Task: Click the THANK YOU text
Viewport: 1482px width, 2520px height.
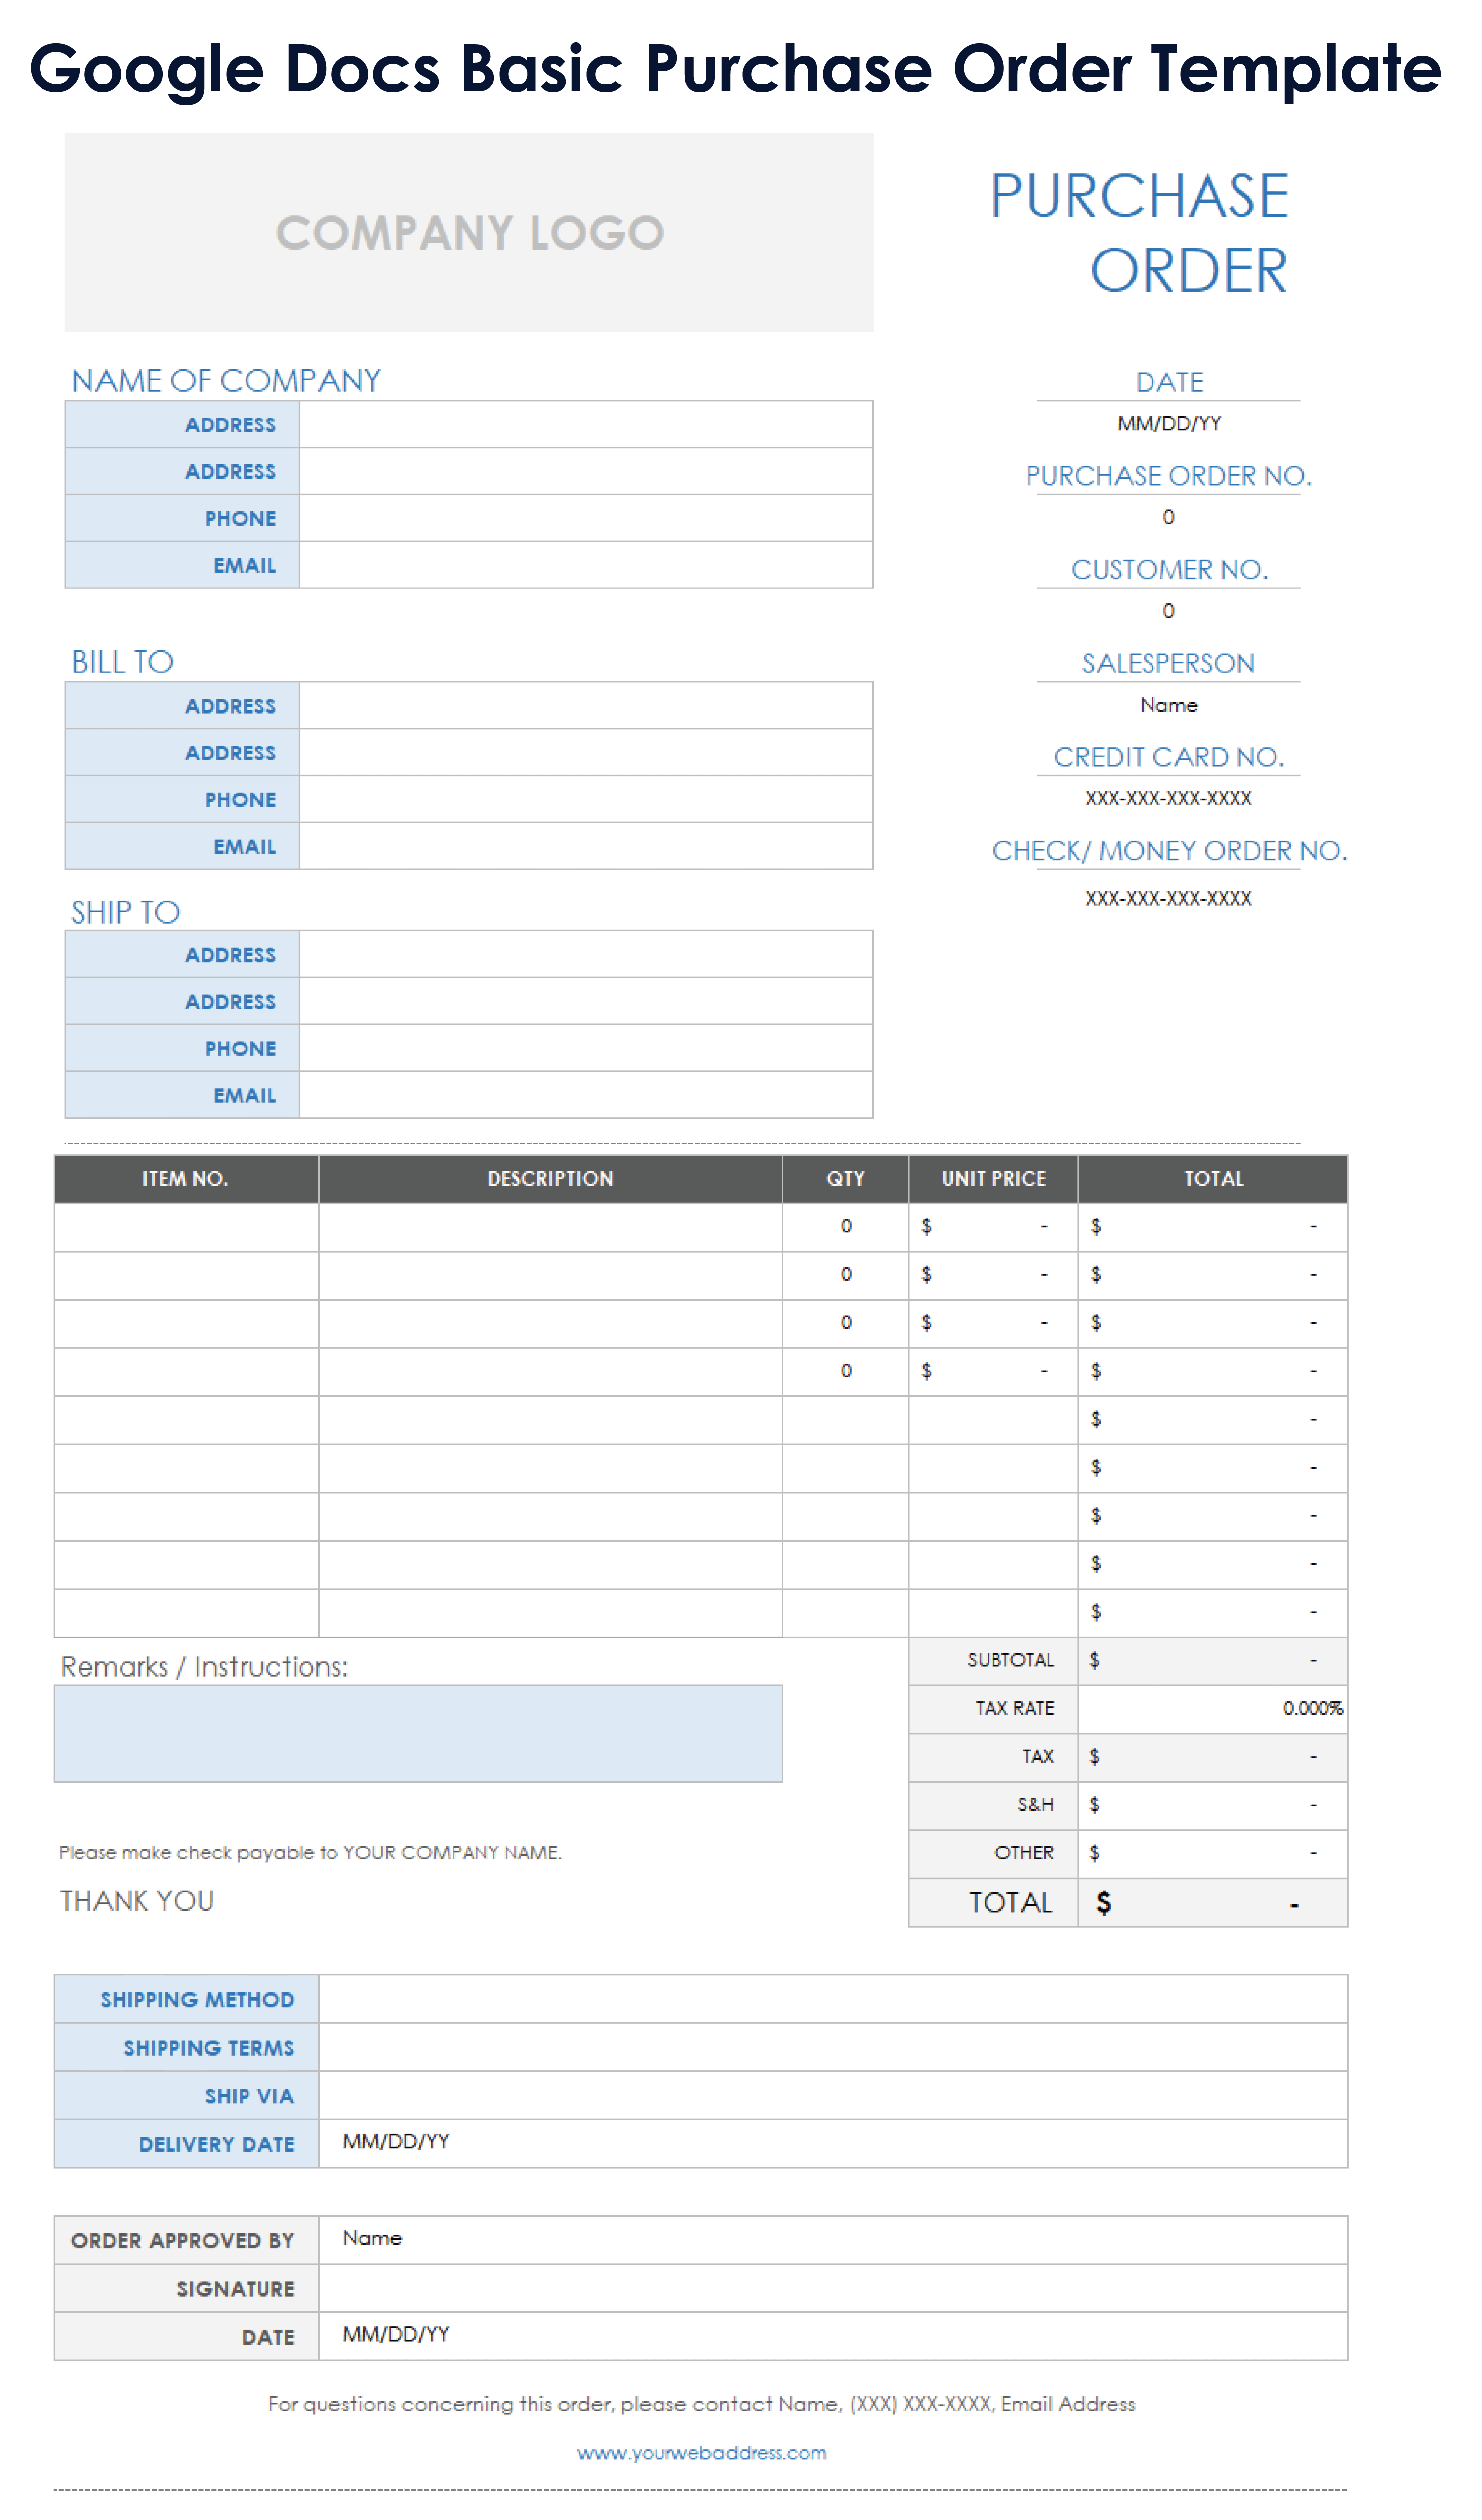Action: (x=137, y=1901)
